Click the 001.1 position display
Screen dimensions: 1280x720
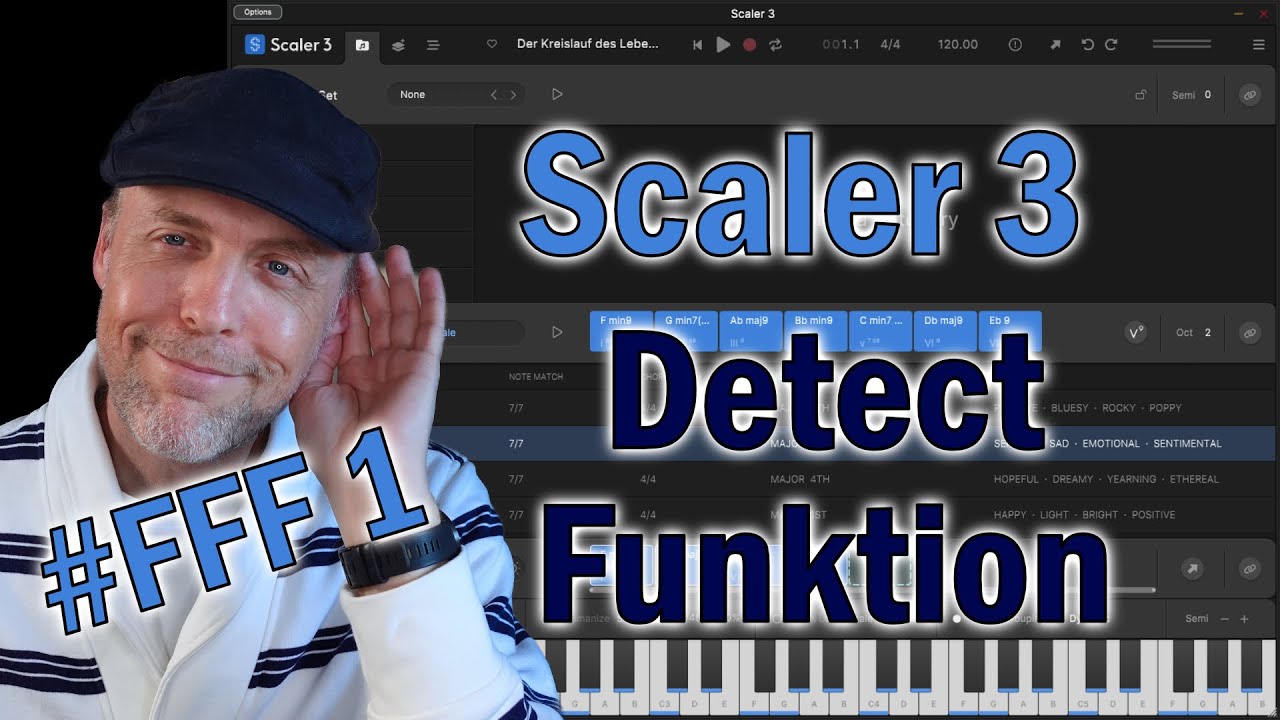pyautogui.click(x=841, y=45)
